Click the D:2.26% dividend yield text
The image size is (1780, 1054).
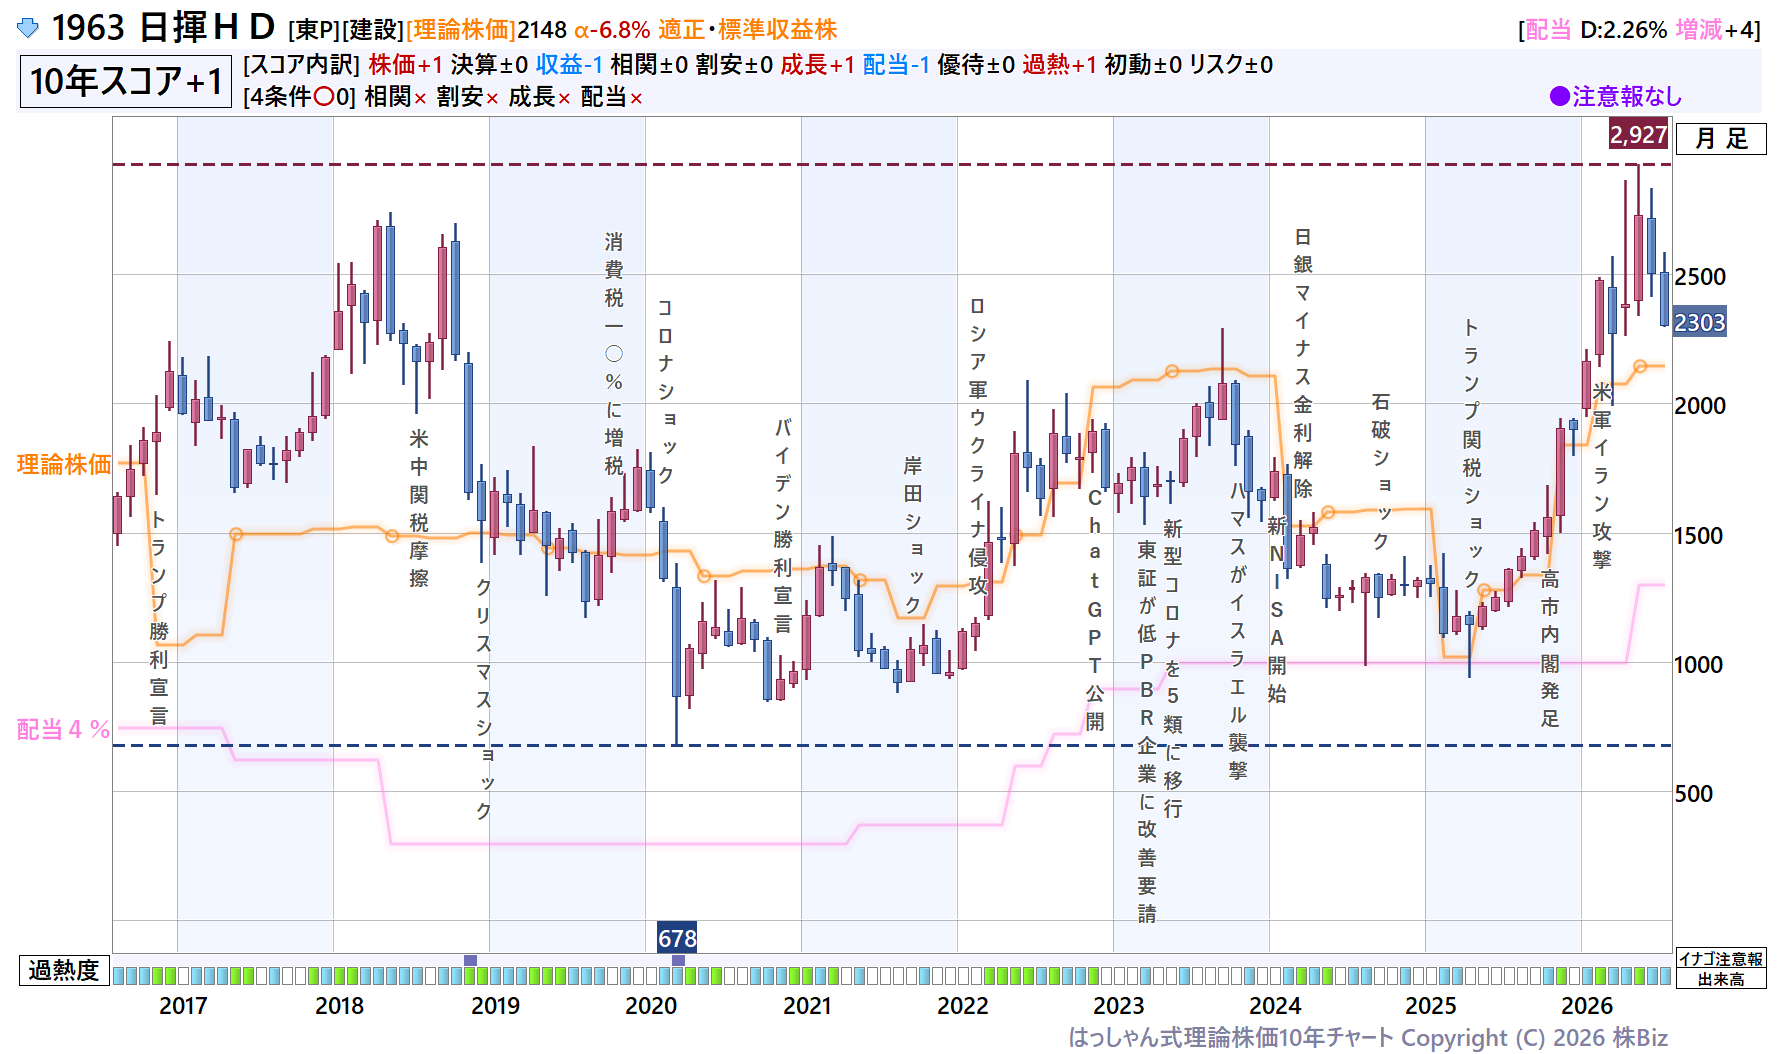pos(1623,30)
